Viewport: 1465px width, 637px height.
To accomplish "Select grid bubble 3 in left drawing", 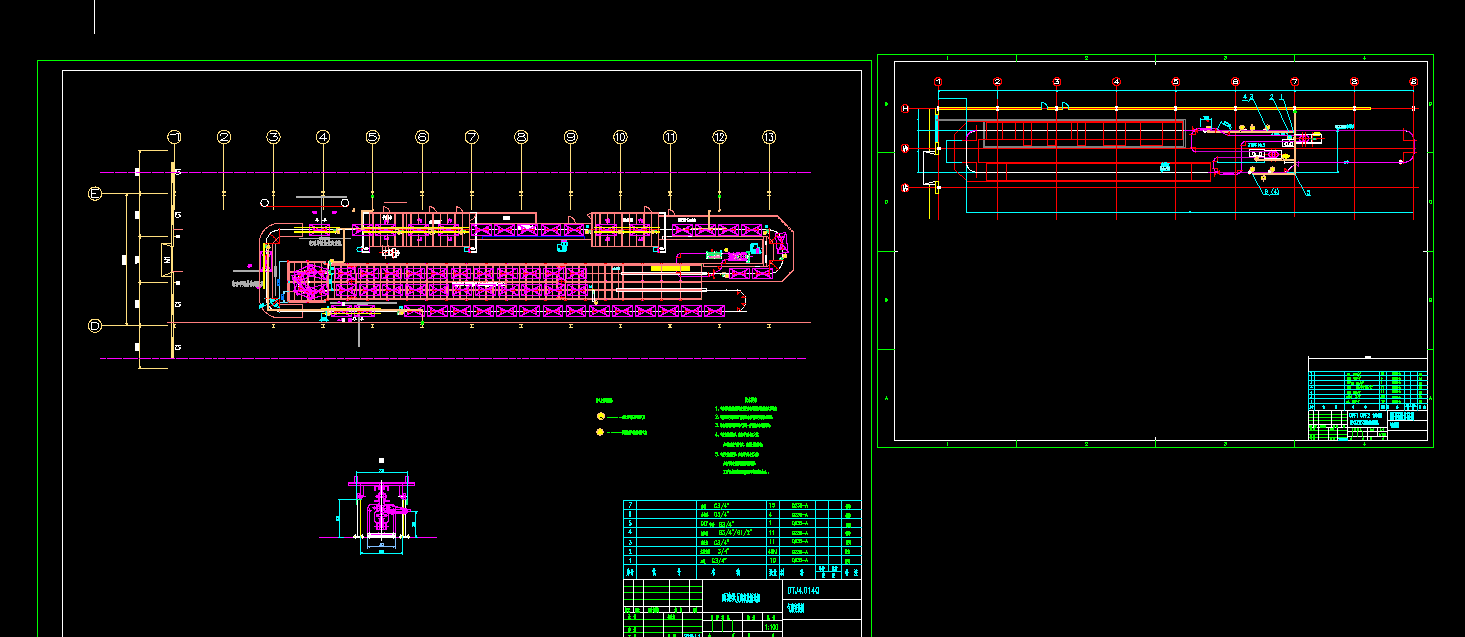I will click(273, 137).
